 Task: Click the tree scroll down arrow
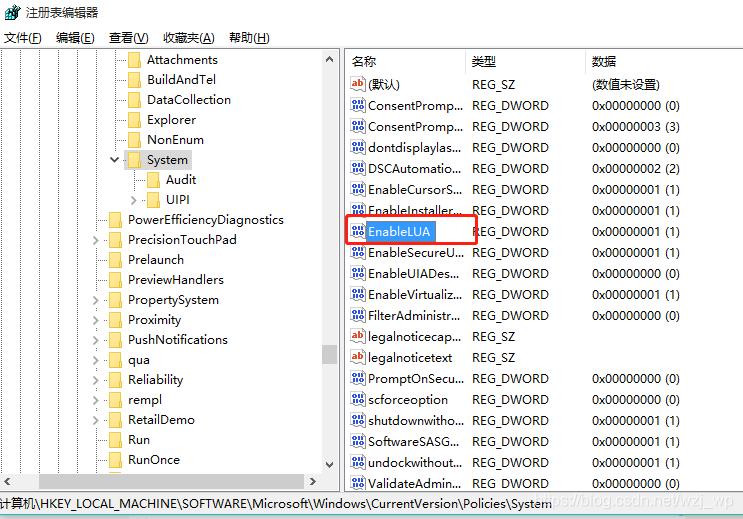329,464
